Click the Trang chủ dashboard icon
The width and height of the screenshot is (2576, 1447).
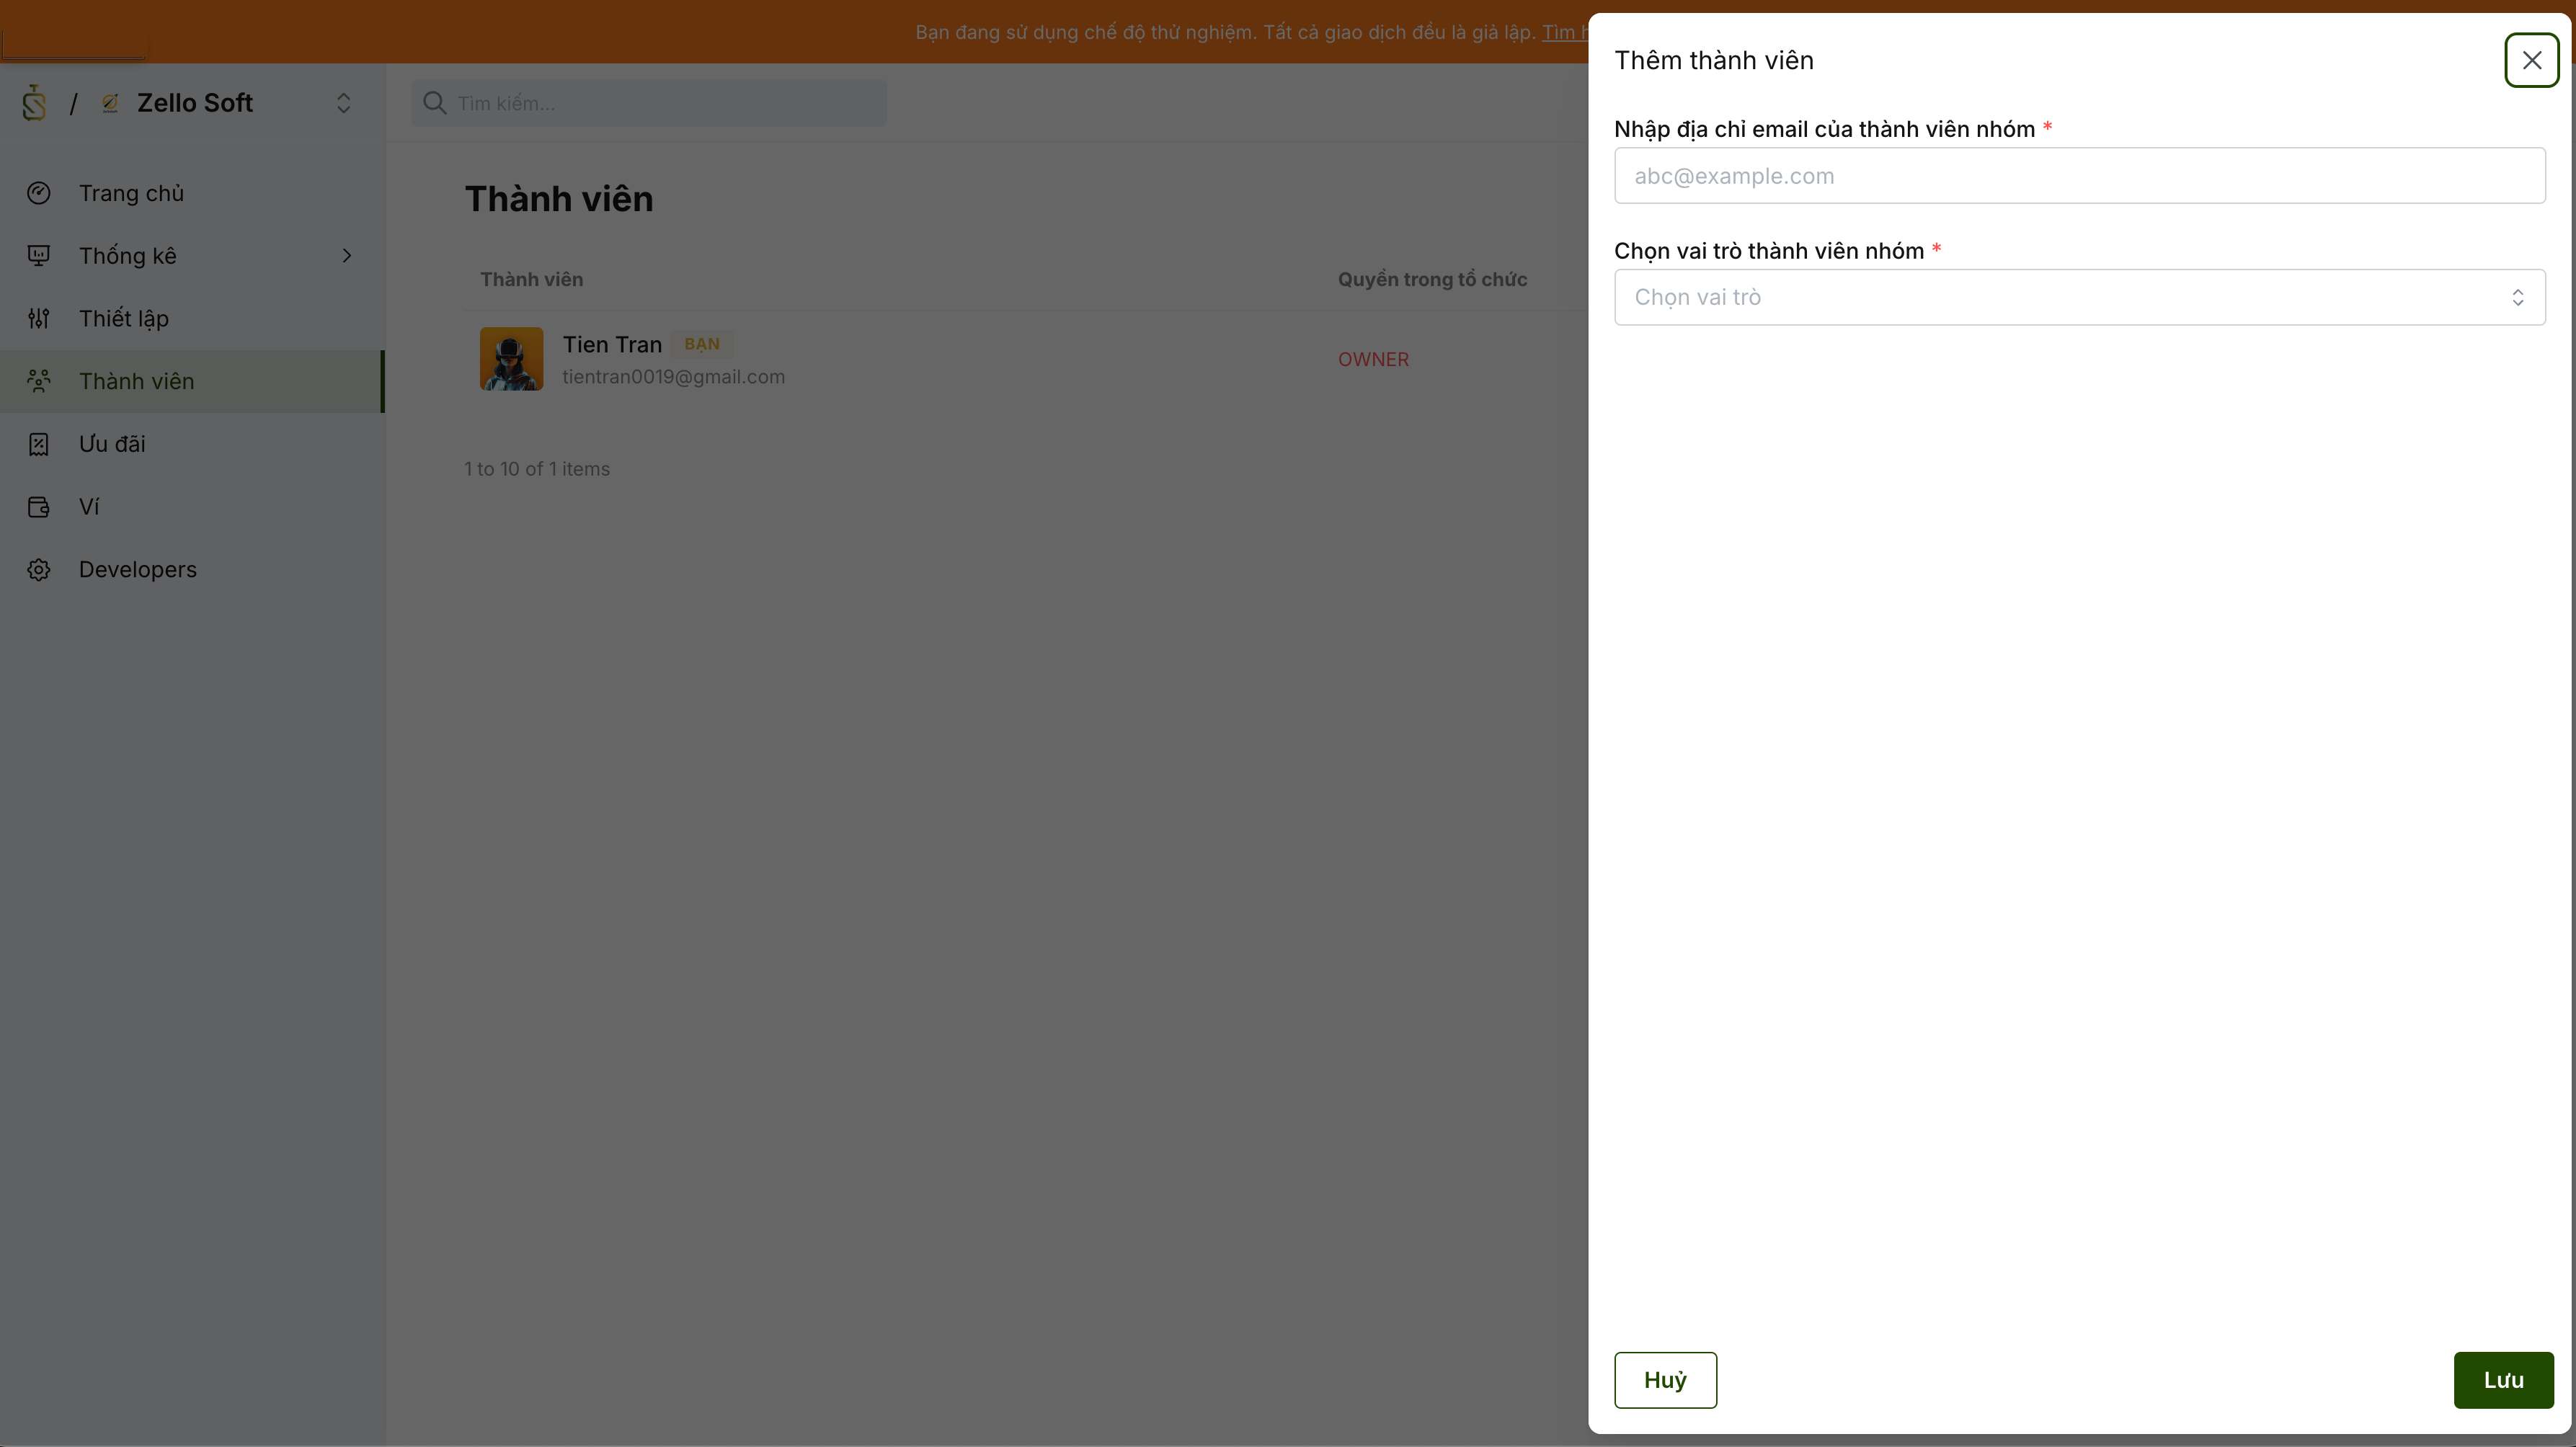point(39,193)
